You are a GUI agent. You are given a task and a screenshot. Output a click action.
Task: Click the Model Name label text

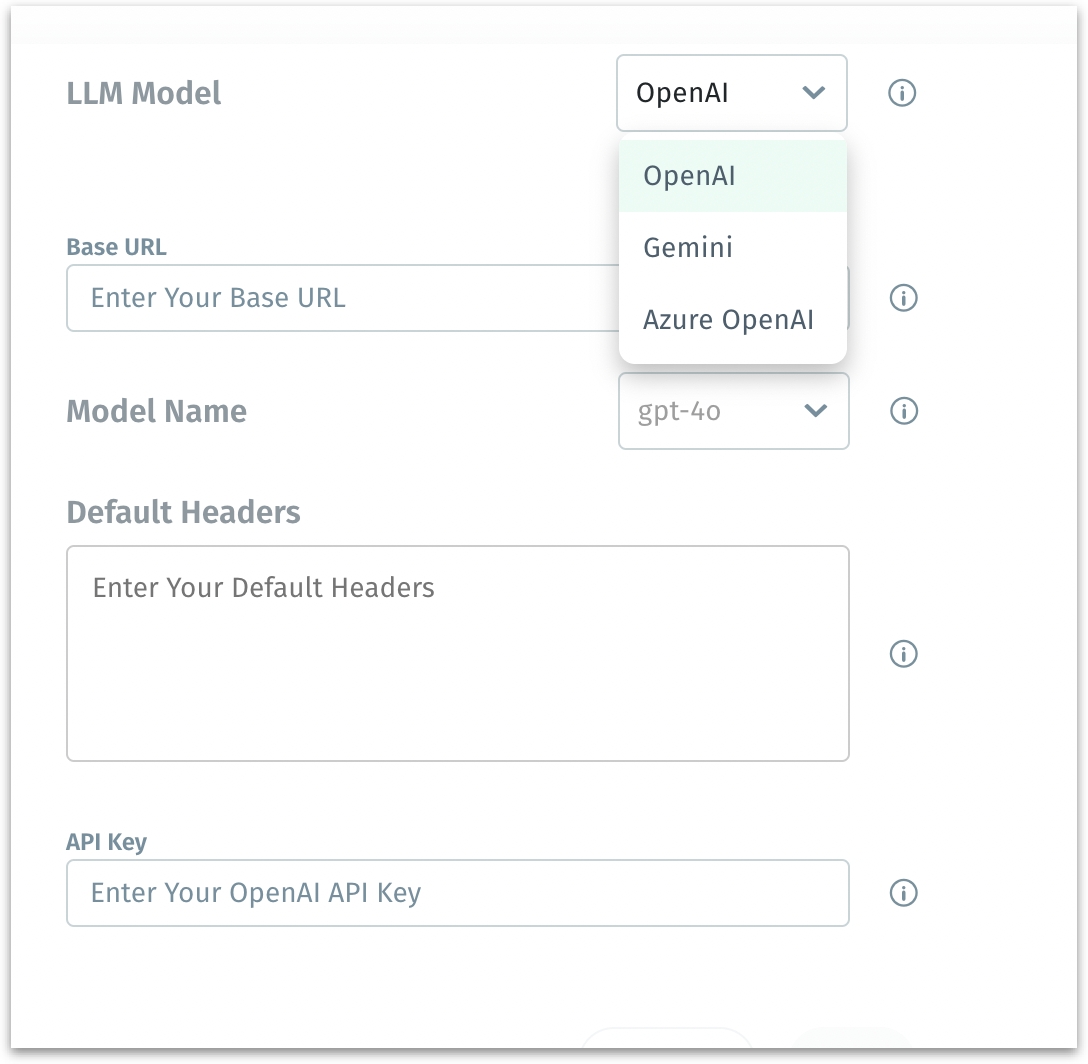[x=156, y=411]
